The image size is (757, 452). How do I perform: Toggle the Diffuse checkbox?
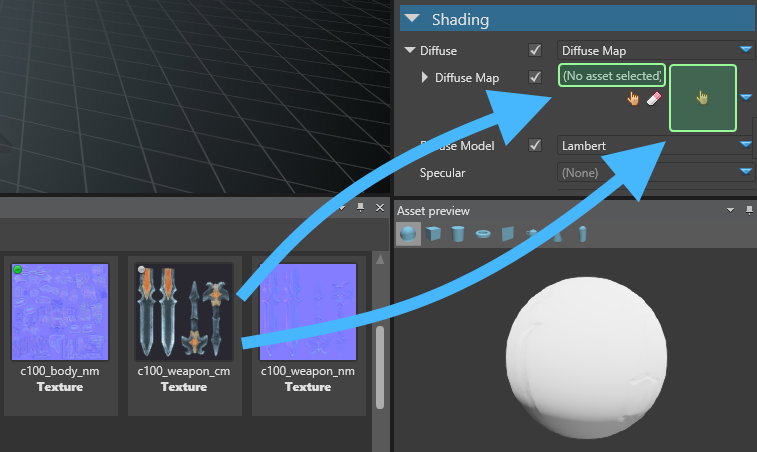pos(535,50)
